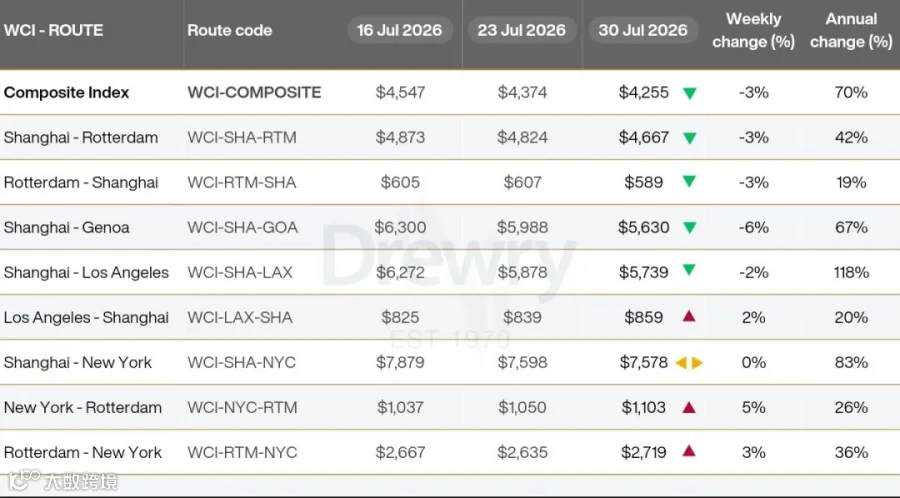Click the Weekly change (%) column header

pyautogui.click(x=753, y=30)
